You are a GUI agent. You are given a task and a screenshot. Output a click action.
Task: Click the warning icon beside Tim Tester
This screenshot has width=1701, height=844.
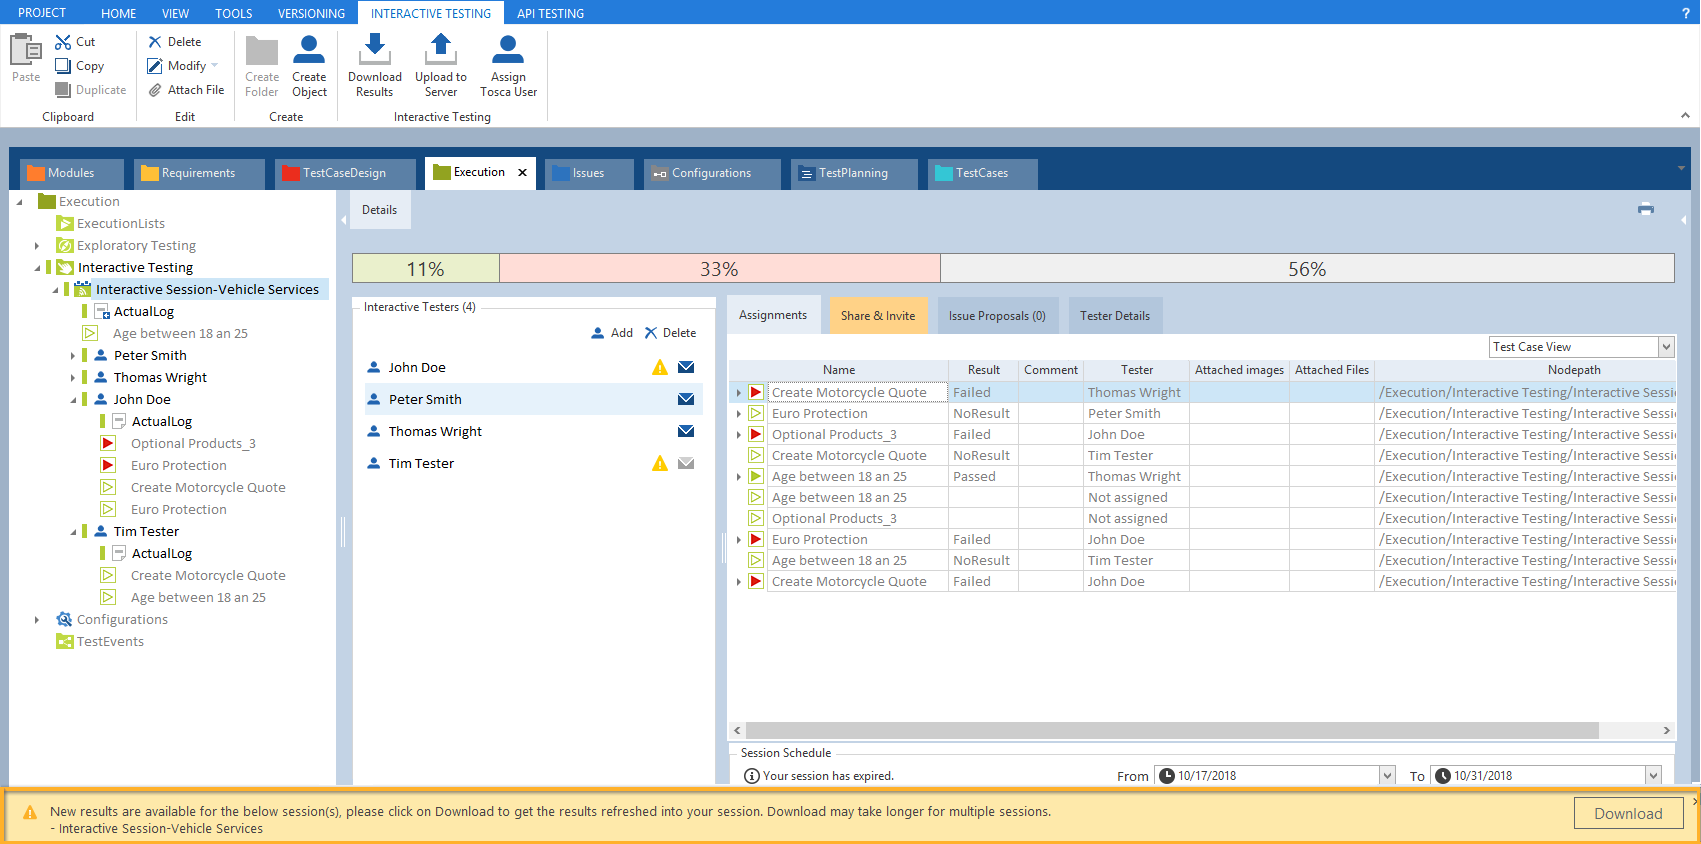(660, 463)
